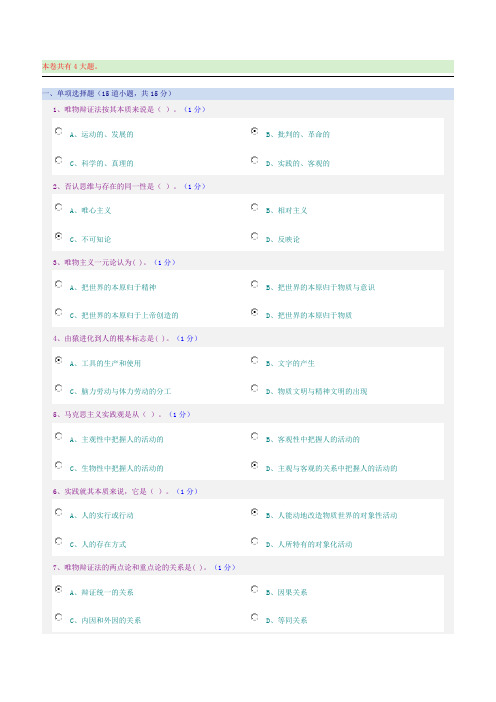Choose 等同关系 option in question 7
Image resolution: width=496 pixels, height=702 pixels.
pyautogui.click(x=255, y=617)
